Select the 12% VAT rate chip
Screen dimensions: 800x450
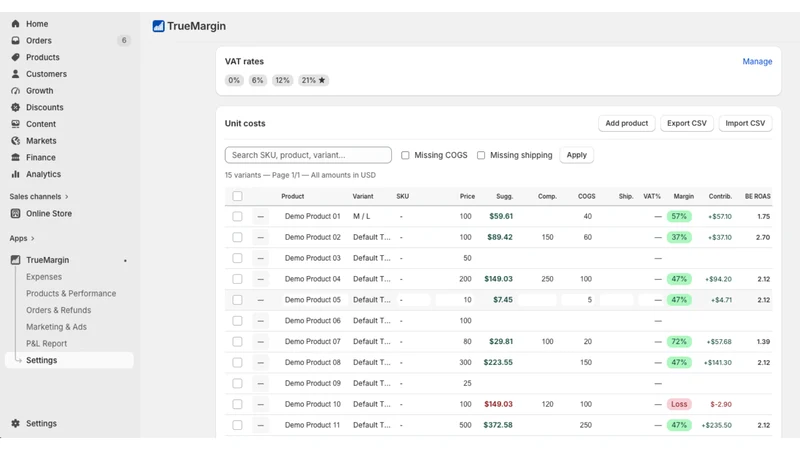pos(282,80)
